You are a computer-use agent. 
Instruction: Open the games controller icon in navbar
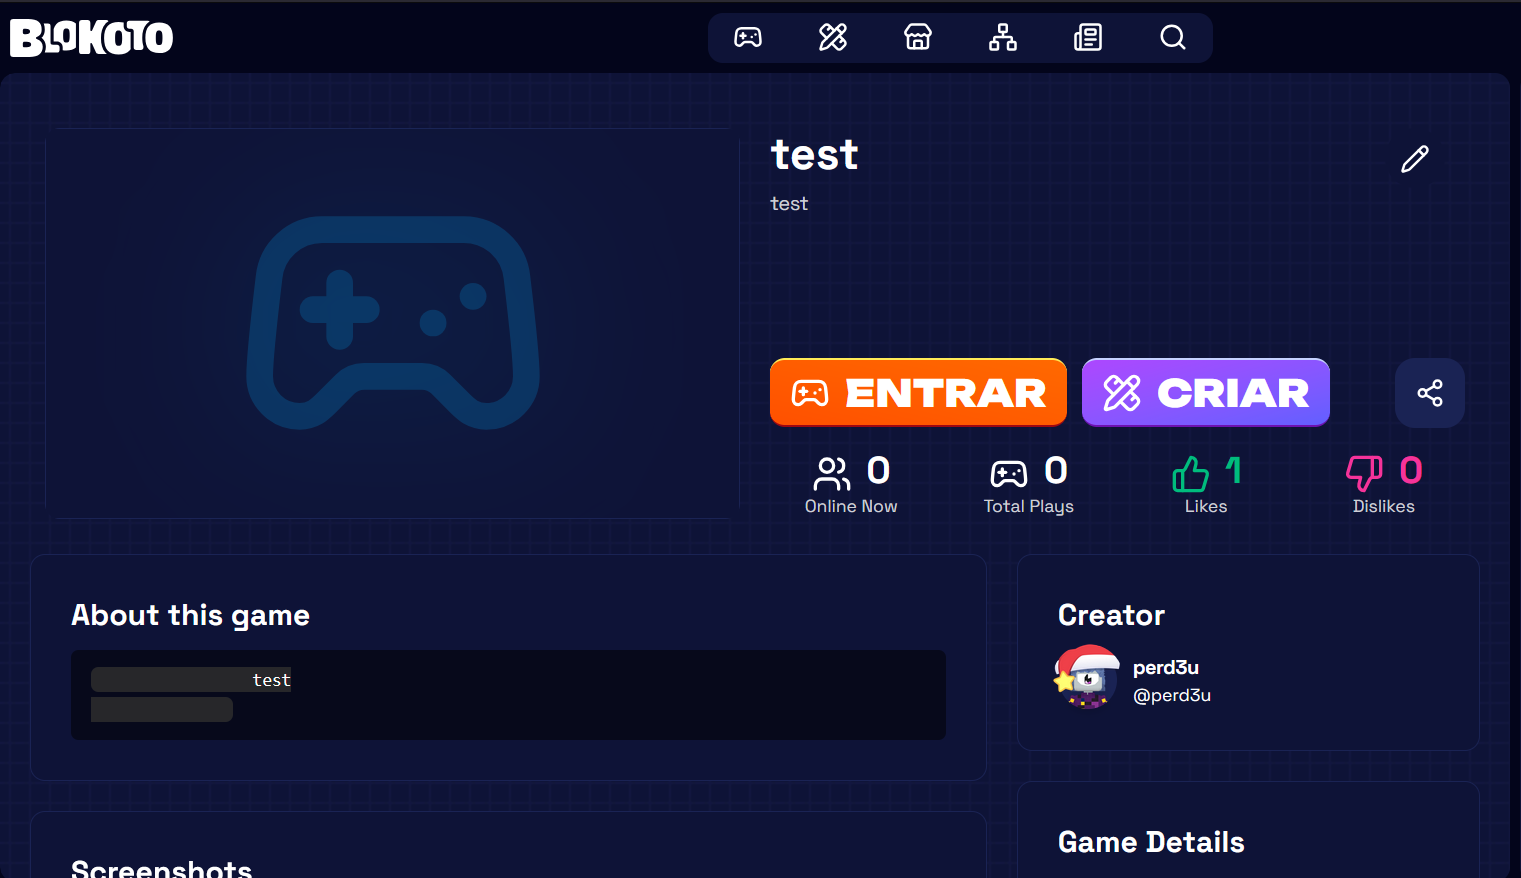pos(747,38)
